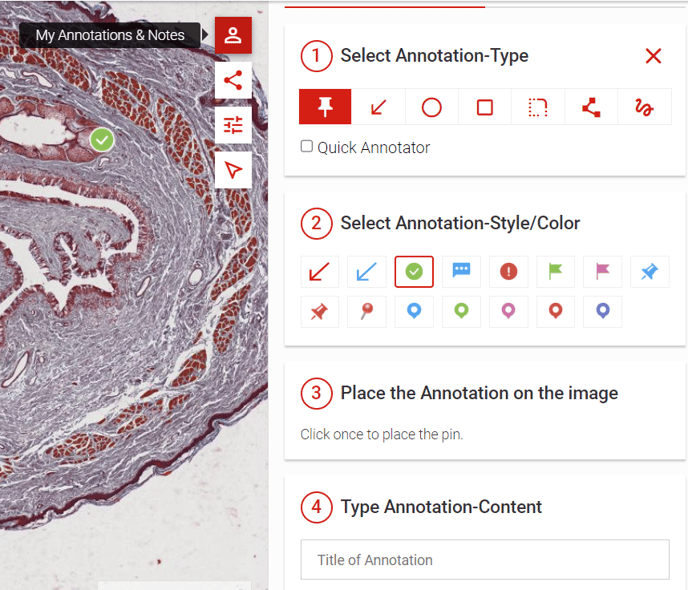688x590 pixels.
Task: Open image adjustment sliders button
Action: [233, 125]
